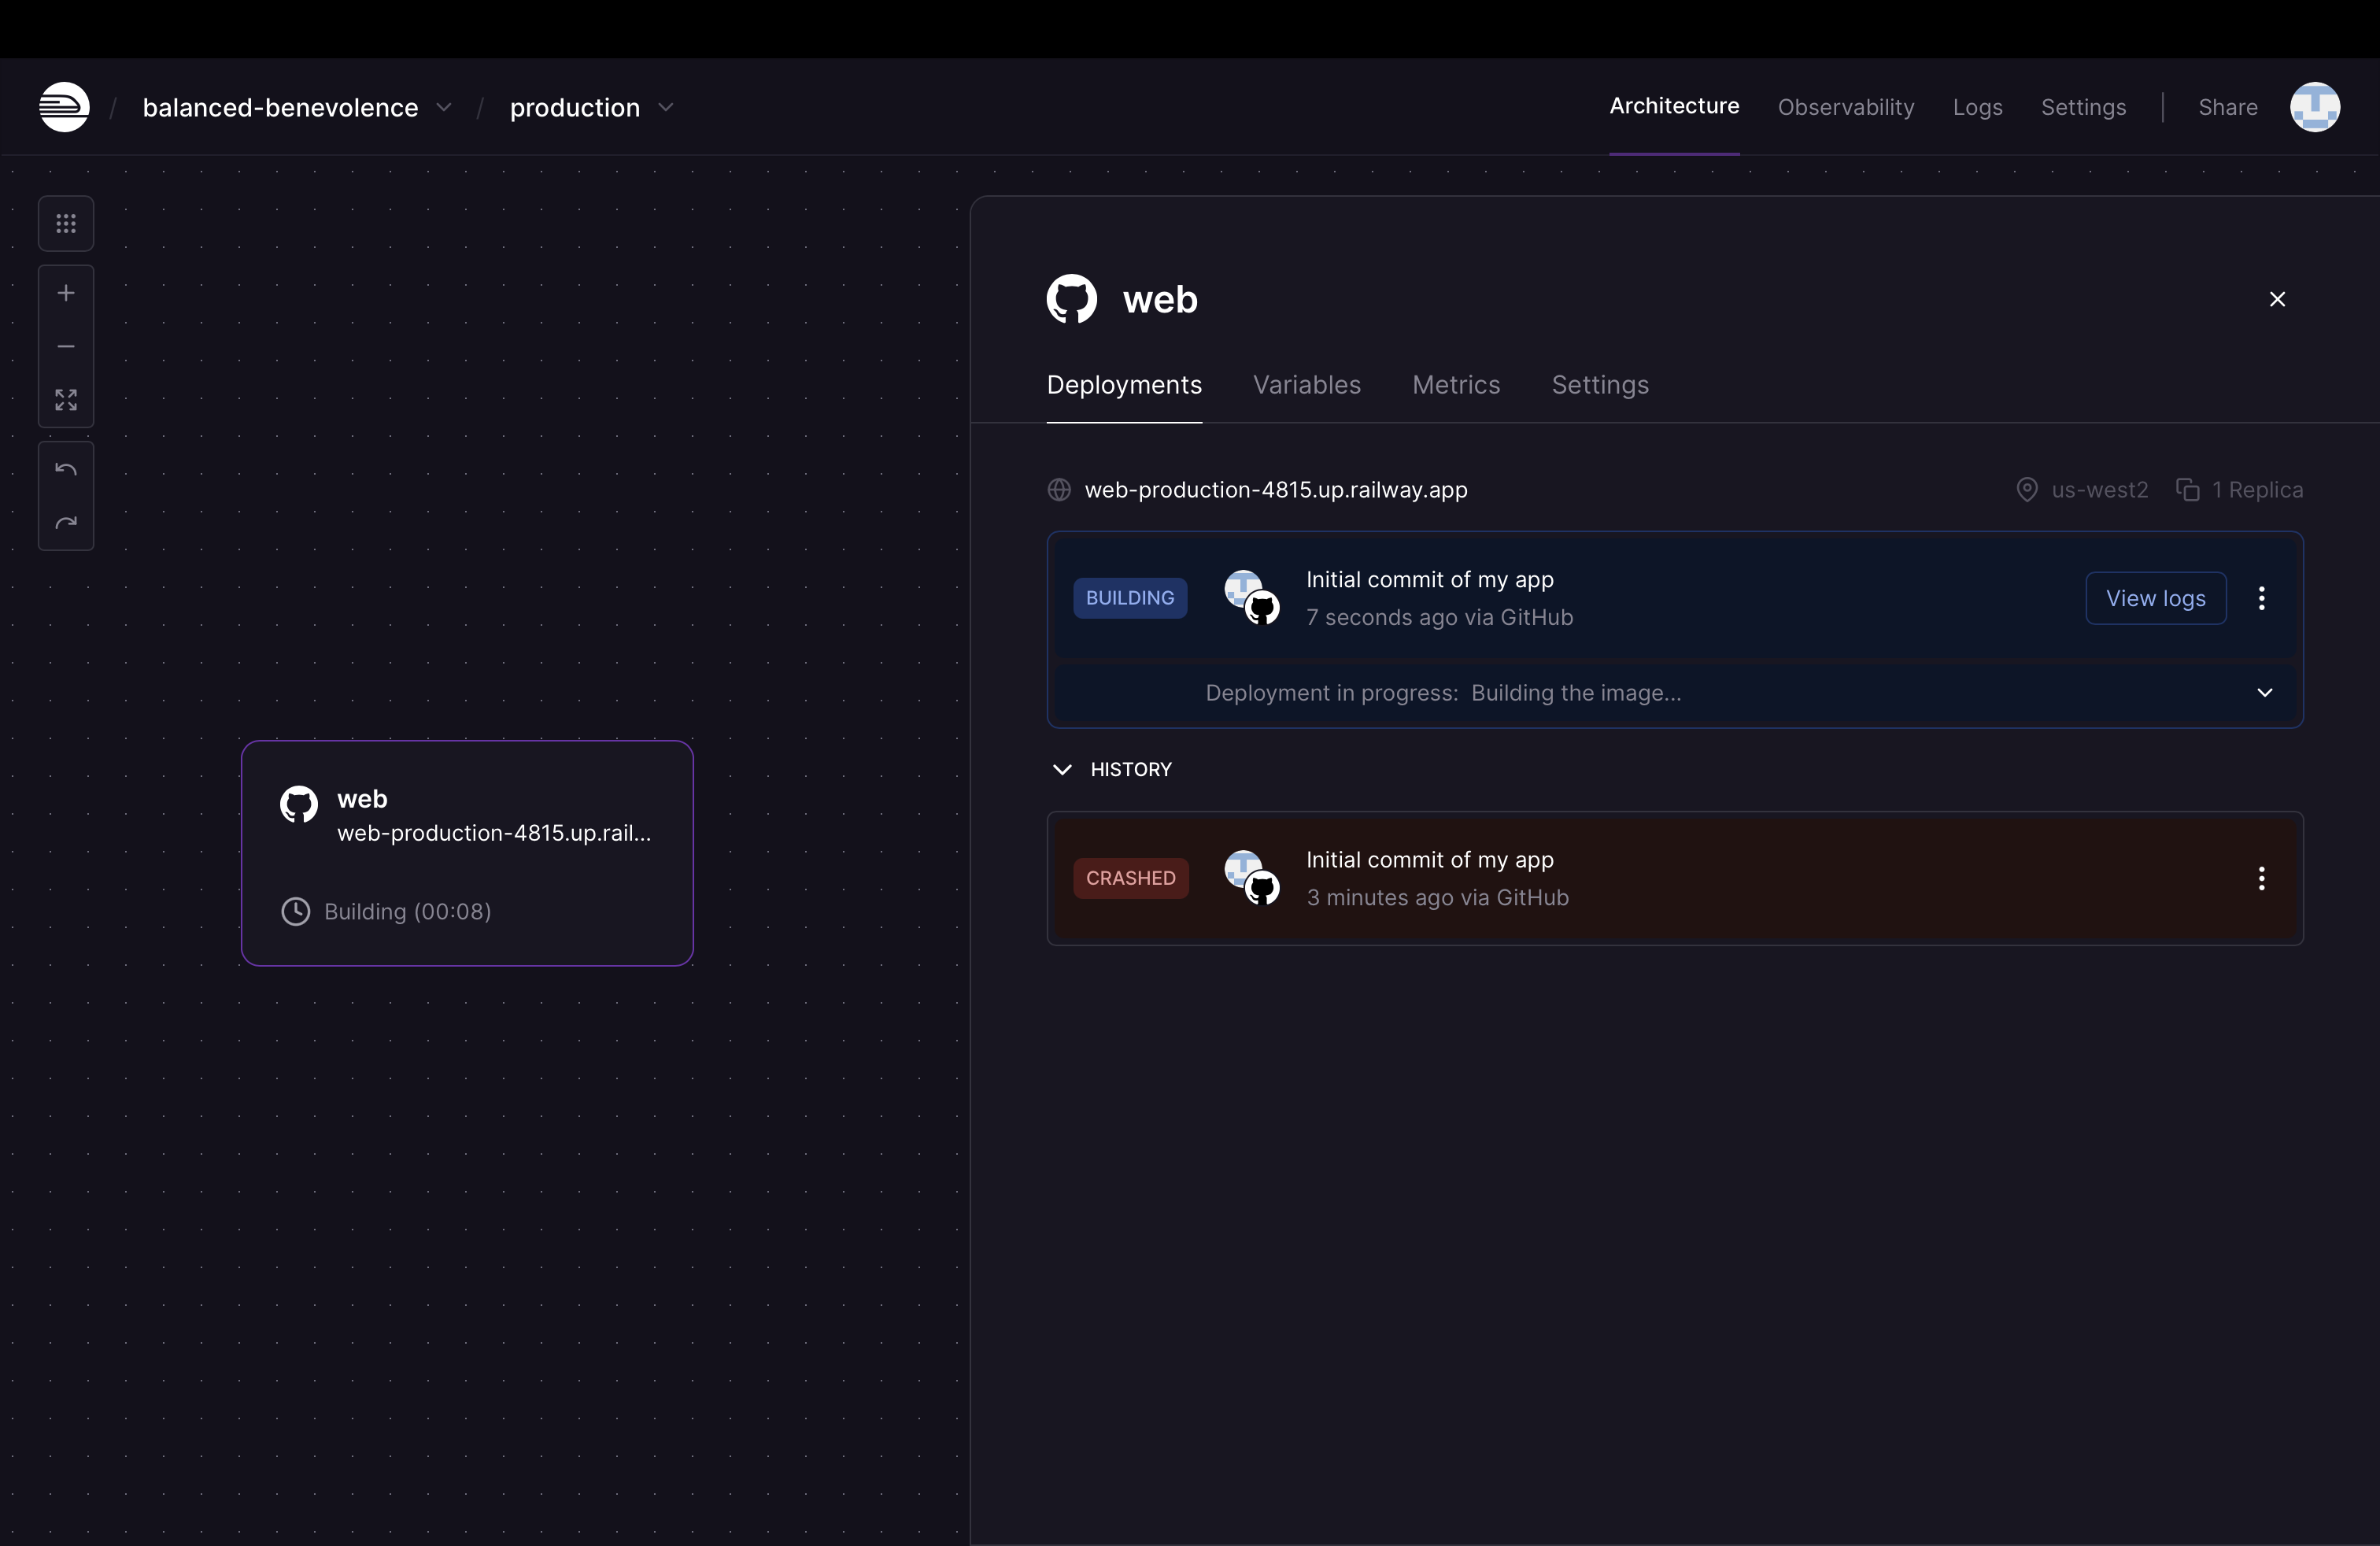Fit canvas to view icon
Image resolution: width=2380 pixels, height=1546 pixels.
tap(66, 400)
